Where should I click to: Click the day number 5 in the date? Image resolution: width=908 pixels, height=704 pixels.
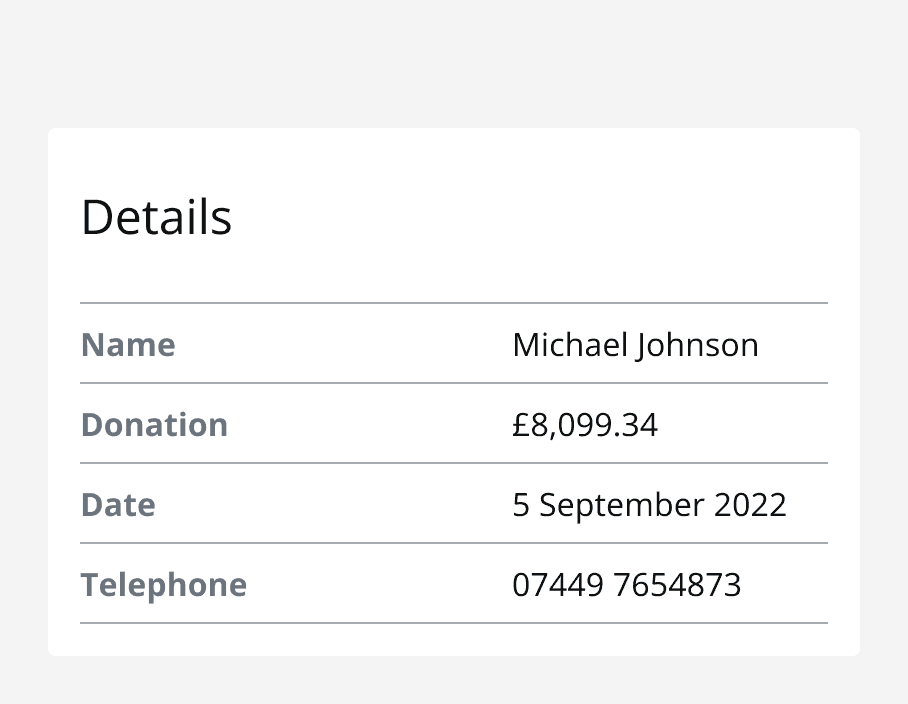[x=521, y=505]
